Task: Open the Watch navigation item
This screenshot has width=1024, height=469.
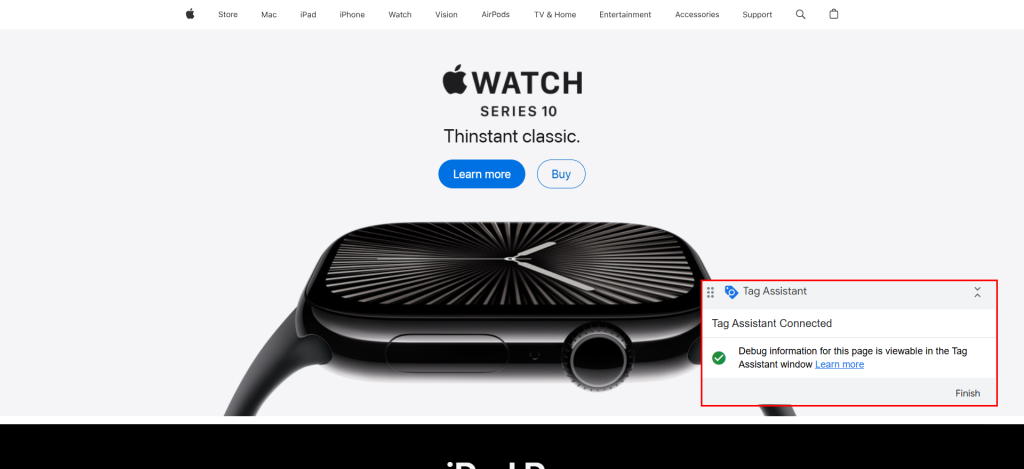Action: point(400,14)
